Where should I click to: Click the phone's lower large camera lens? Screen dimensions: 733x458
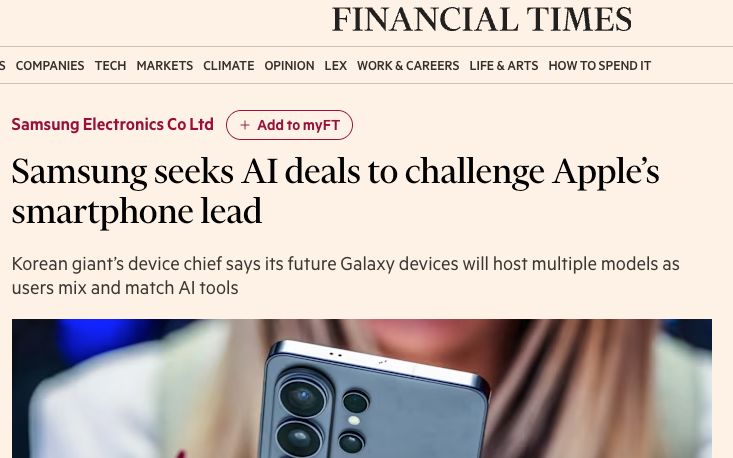pyautogui.click(x=299, y=439)
